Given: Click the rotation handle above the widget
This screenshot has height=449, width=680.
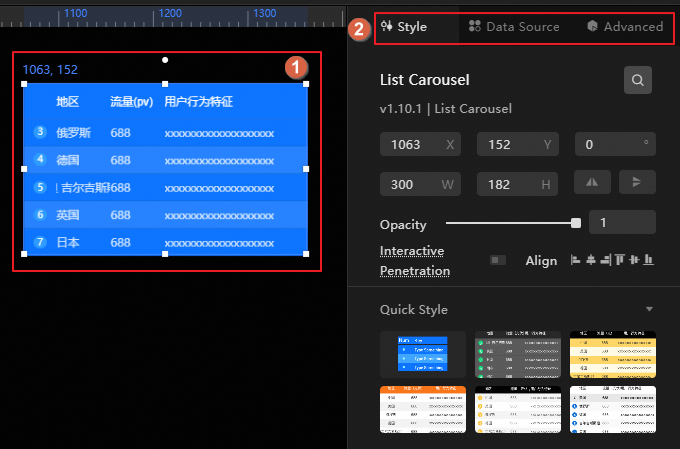Looking at the screenshot, I should (x=165, y=60).
